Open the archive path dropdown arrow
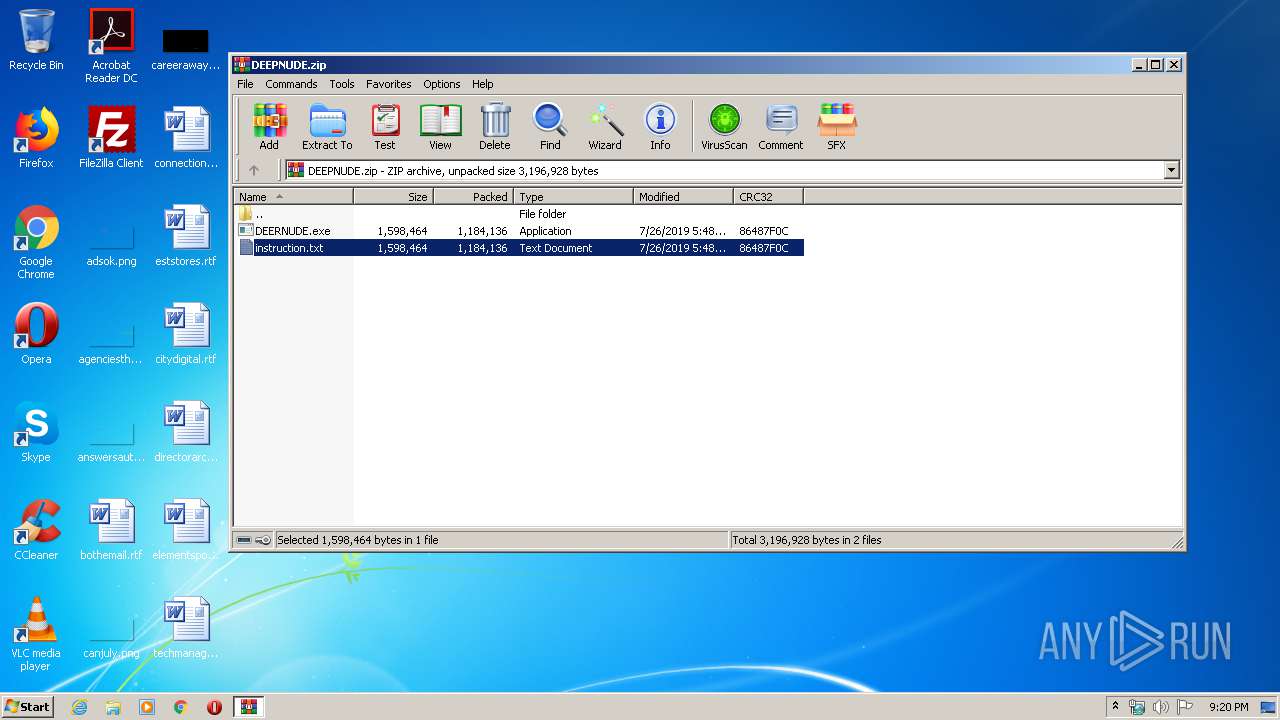The image size is (1280, 720). [x=1171, y=171]
